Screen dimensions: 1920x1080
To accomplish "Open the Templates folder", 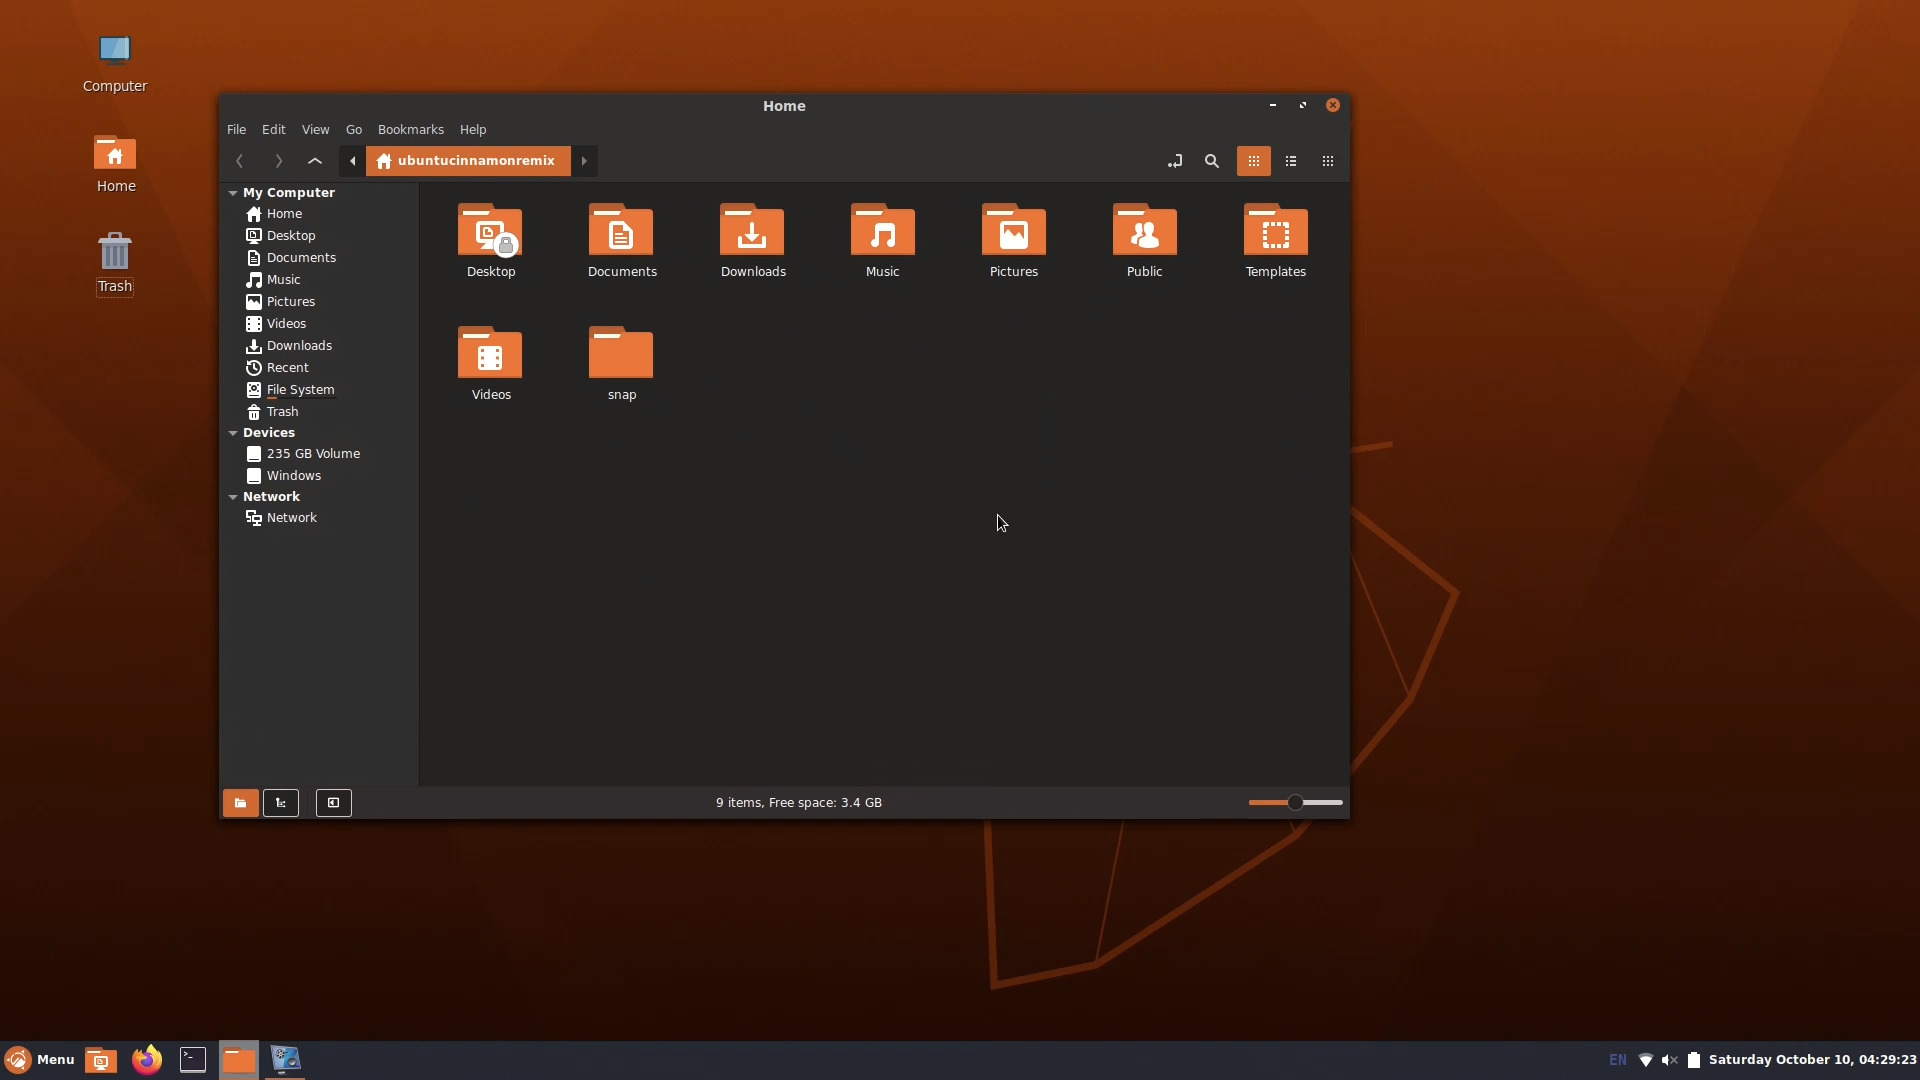I will [1275, 240].
